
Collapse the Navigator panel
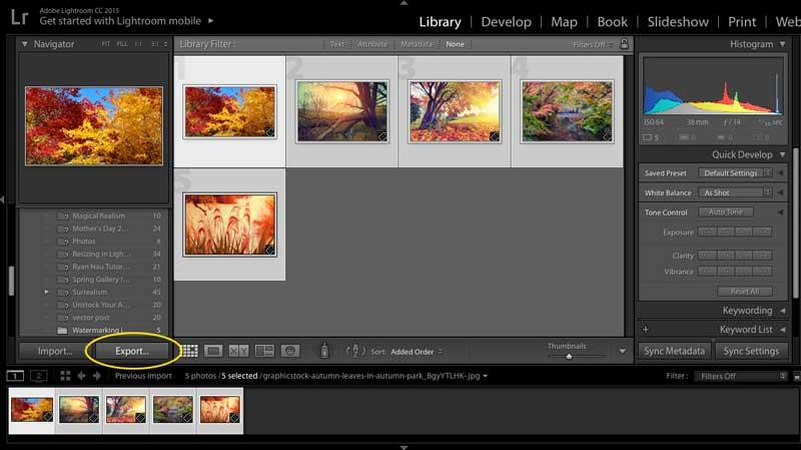26,44
